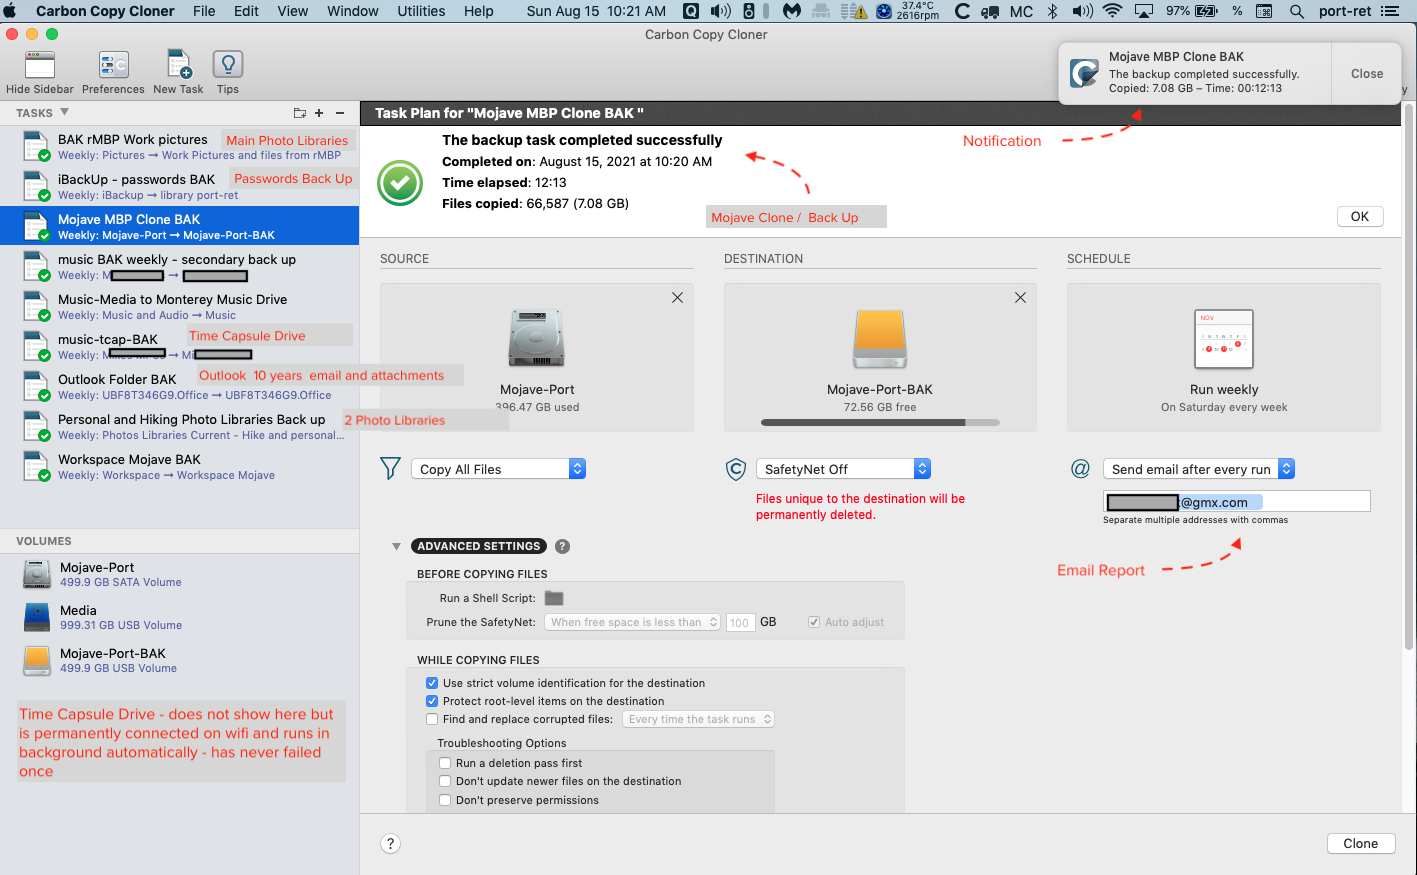Open the Preferences toolbar icon
Viewport: 1417px width, 875px height.
pos(113,66)
